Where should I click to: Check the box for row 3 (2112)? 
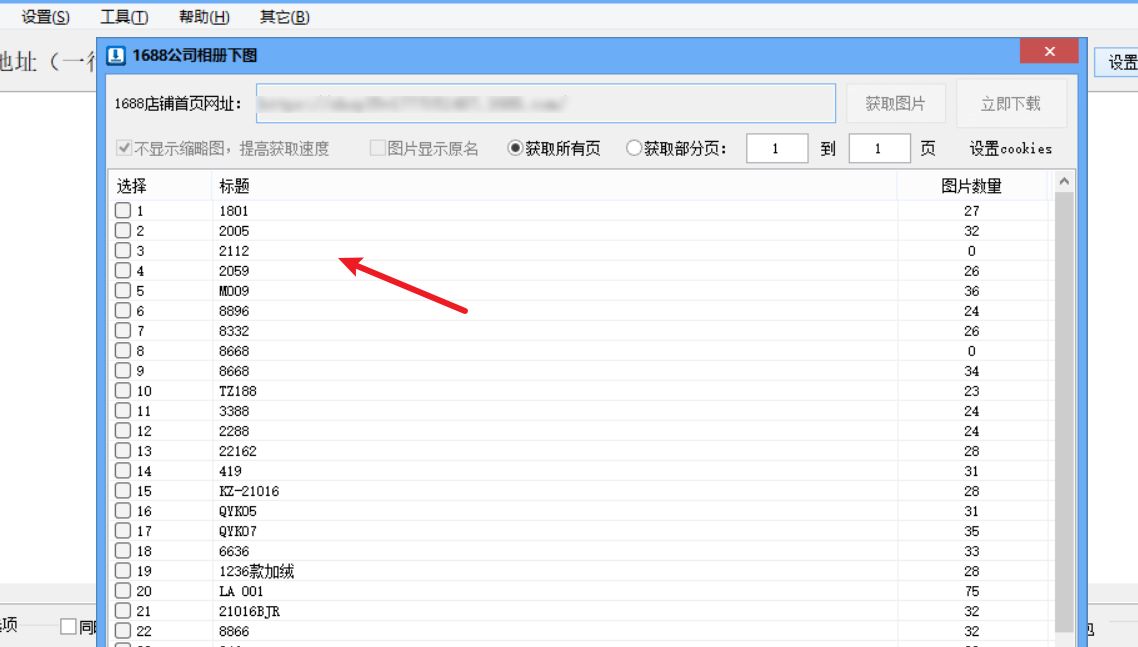coord(123,251)
